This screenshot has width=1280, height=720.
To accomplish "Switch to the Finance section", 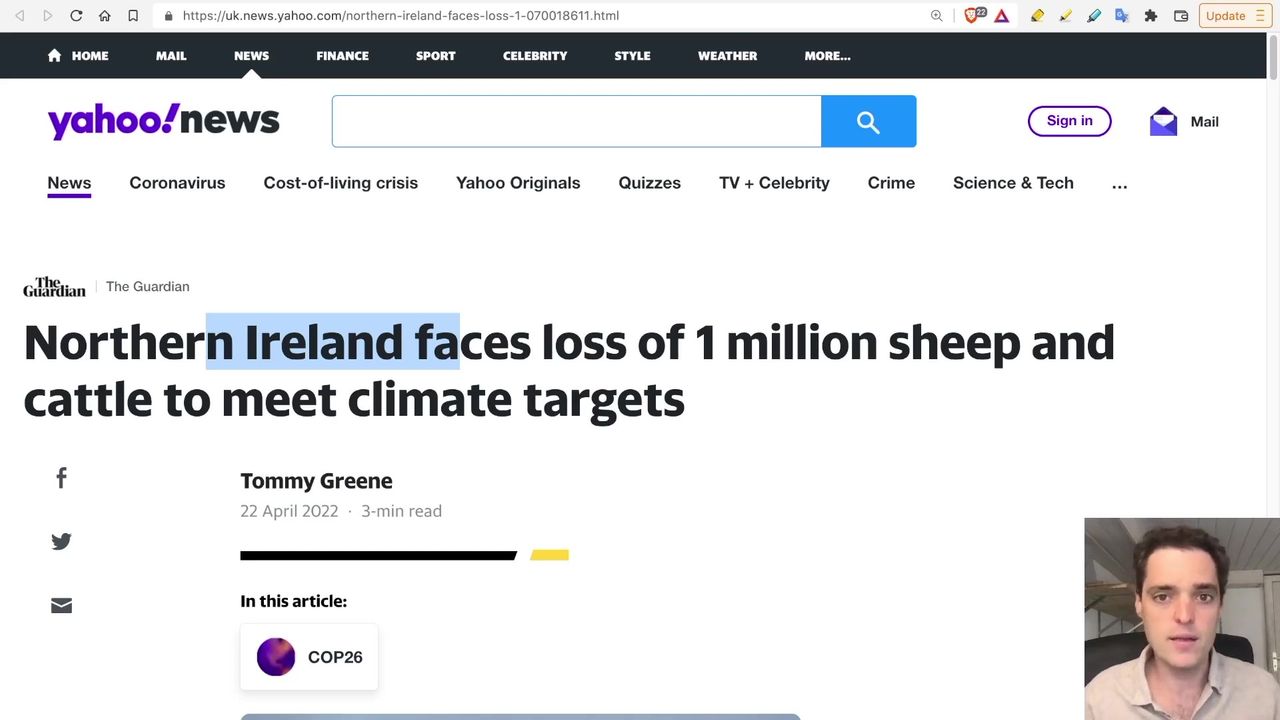I will (342, 56).
